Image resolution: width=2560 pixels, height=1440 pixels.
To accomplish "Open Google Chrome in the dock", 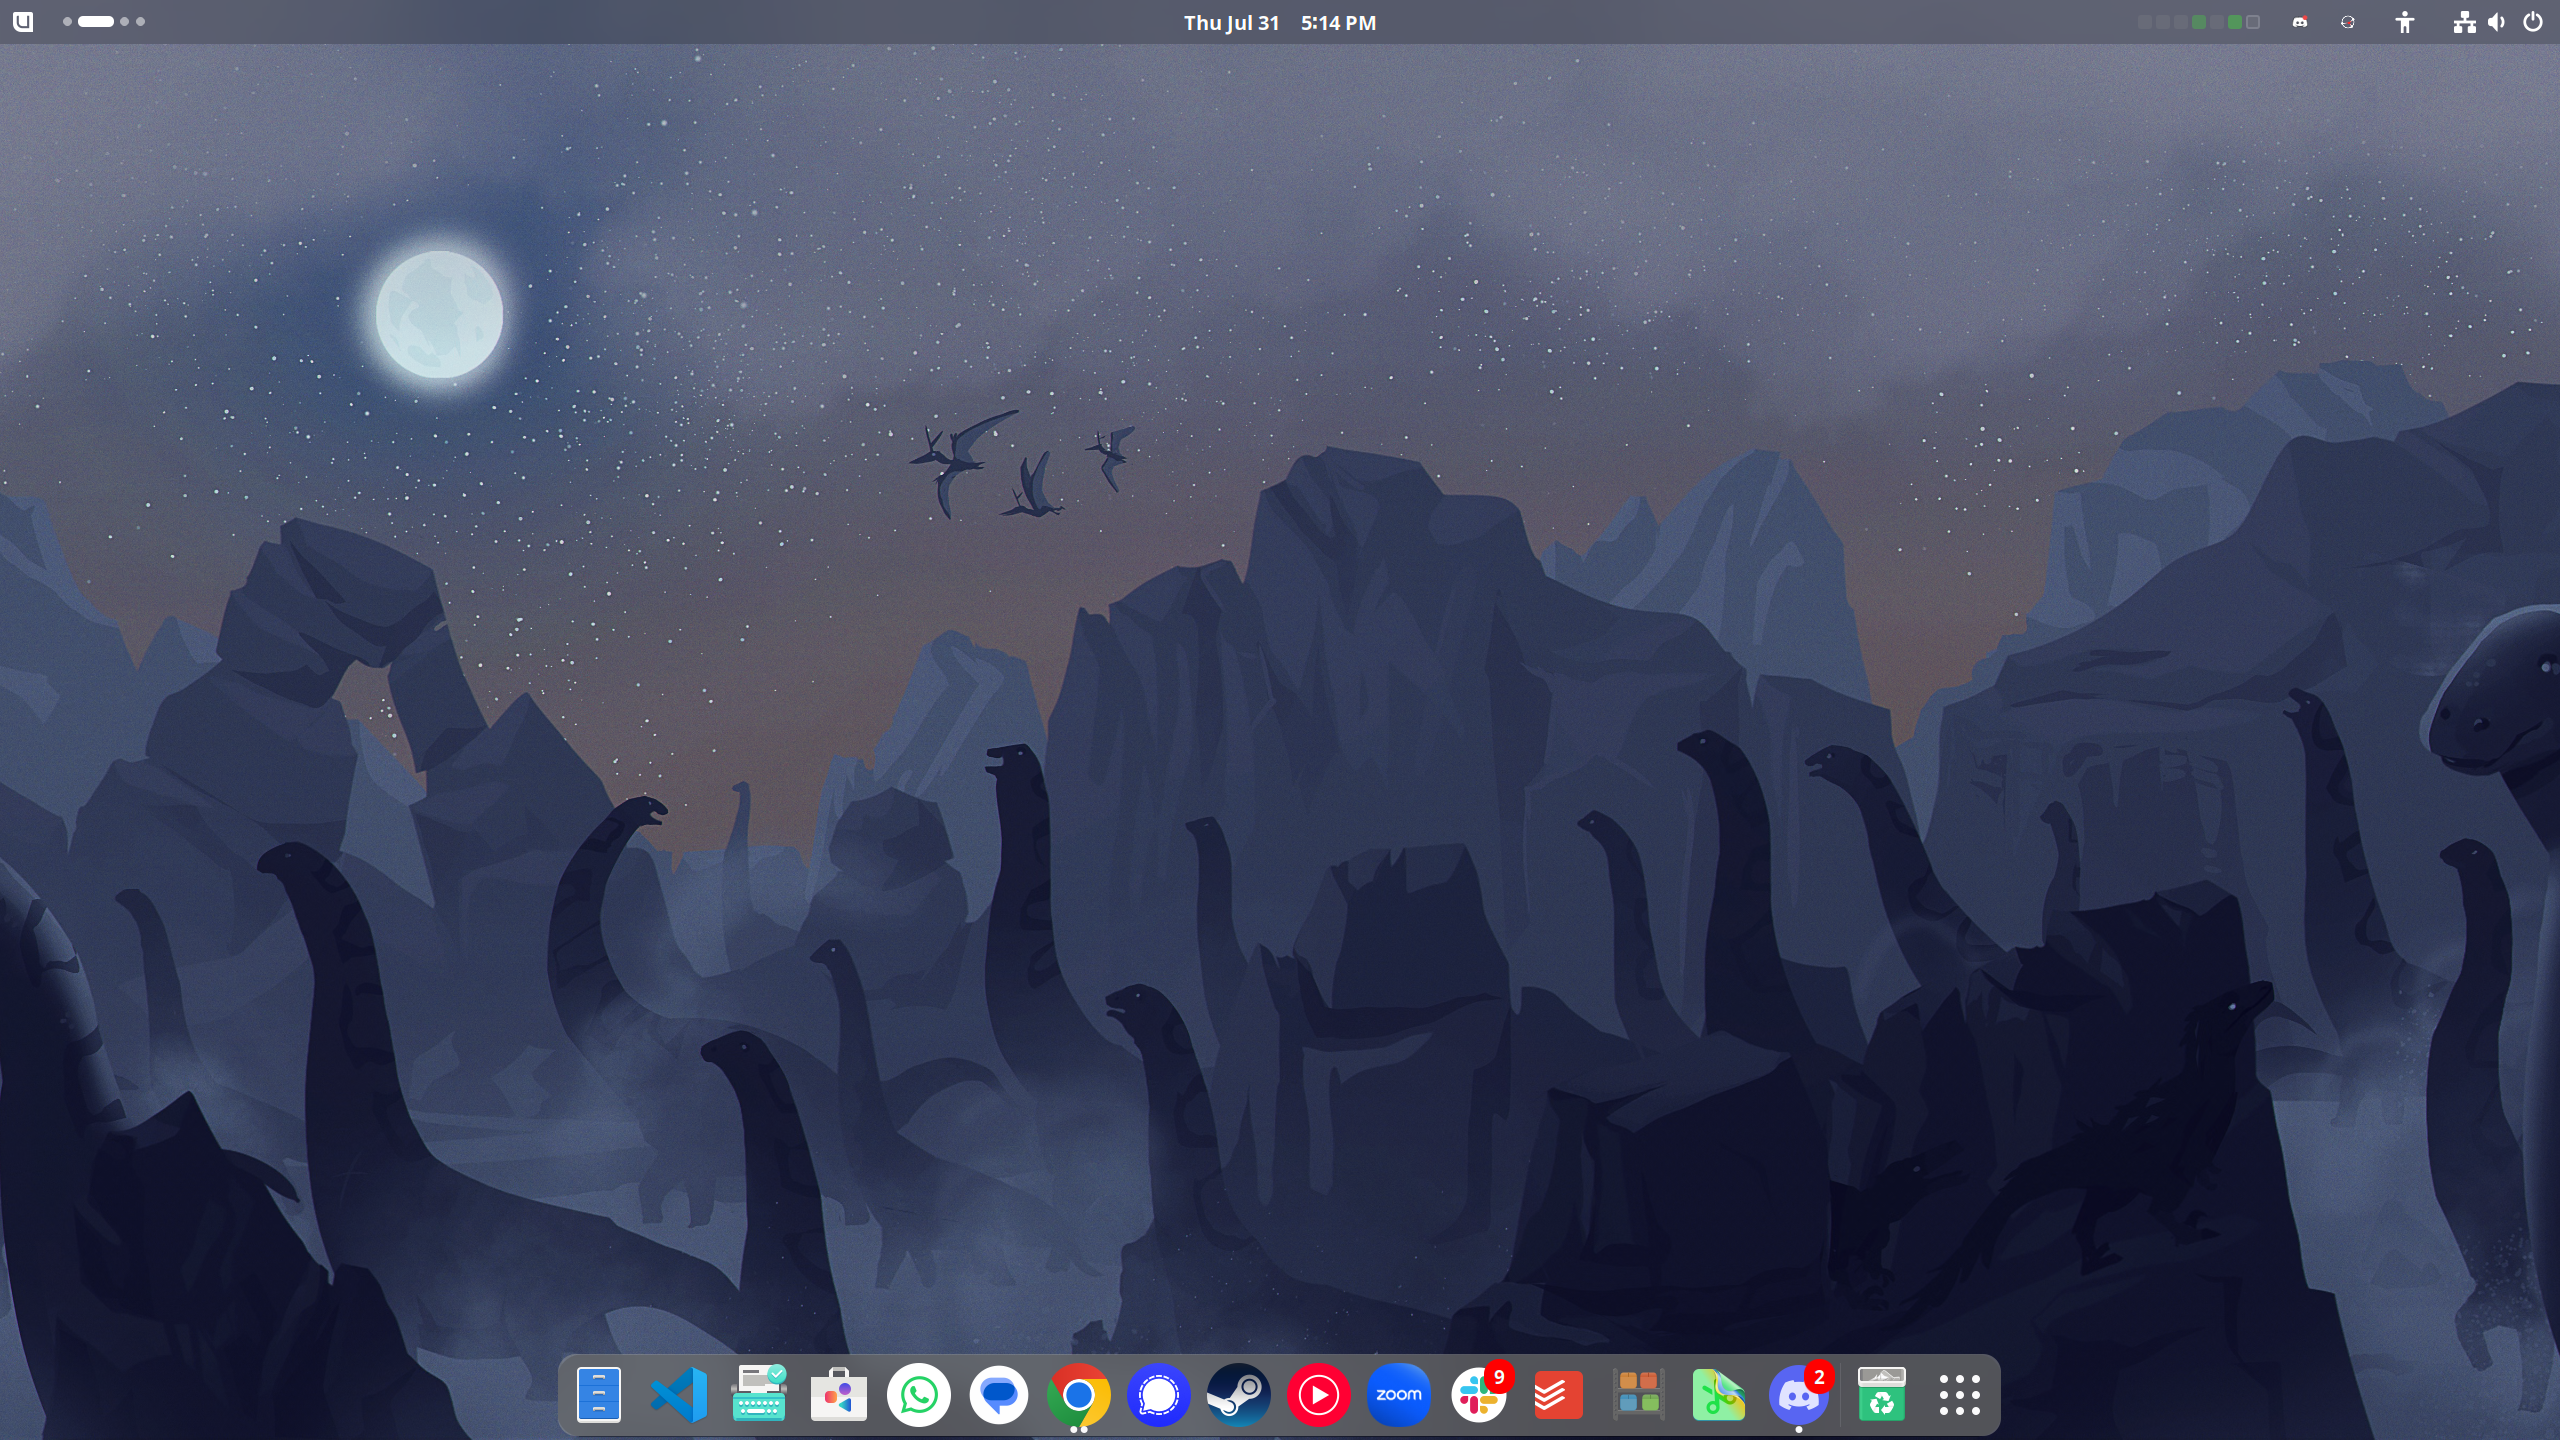I will pos(1078,1394).
